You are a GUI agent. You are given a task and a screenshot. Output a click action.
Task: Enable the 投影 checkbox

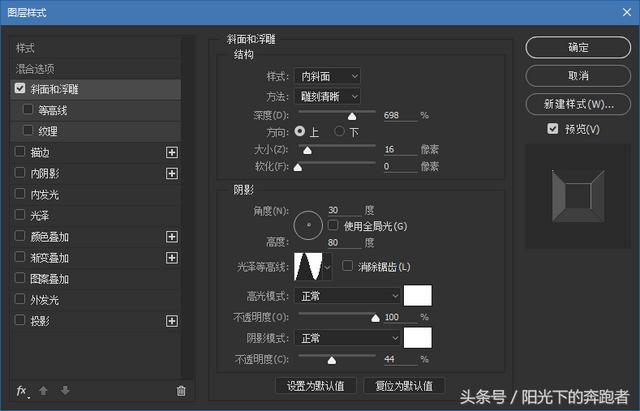coord(20,320)
